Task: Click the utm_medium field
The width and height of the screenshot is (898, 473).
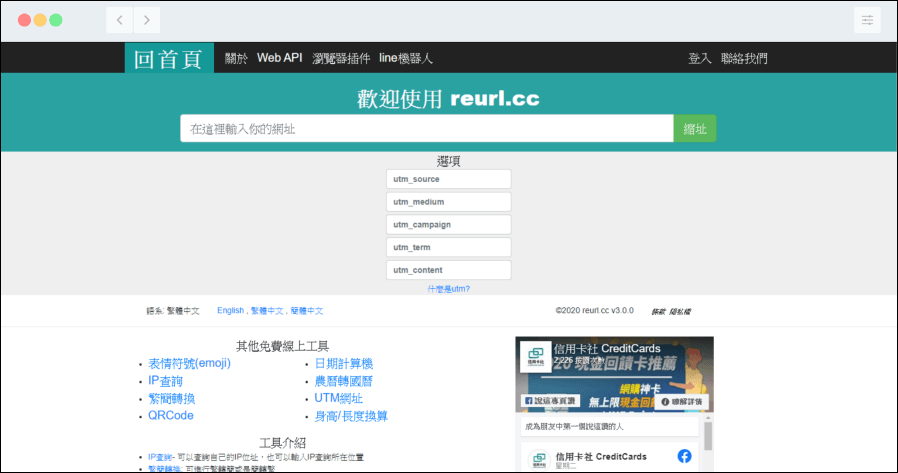Action: click(448, 202)
